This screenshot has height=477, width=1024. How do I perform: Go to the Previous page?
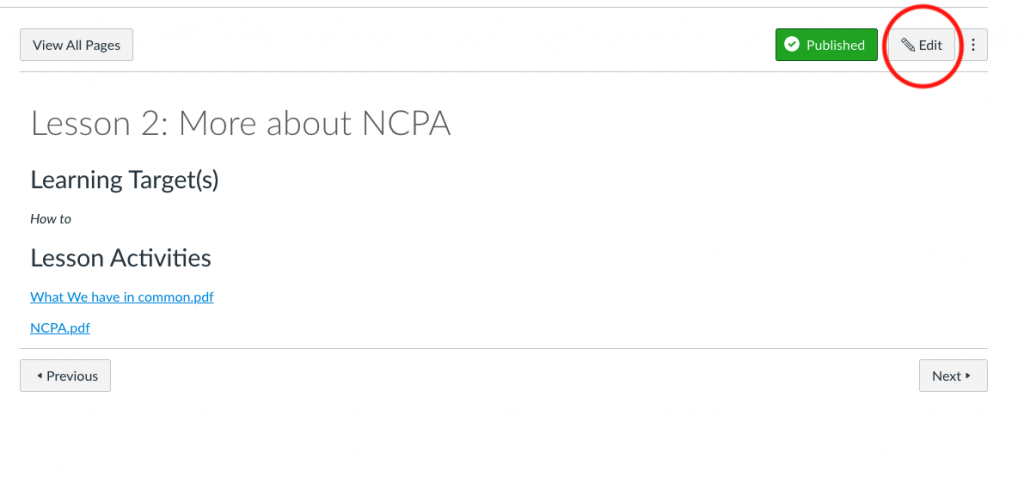pos(65,376)
